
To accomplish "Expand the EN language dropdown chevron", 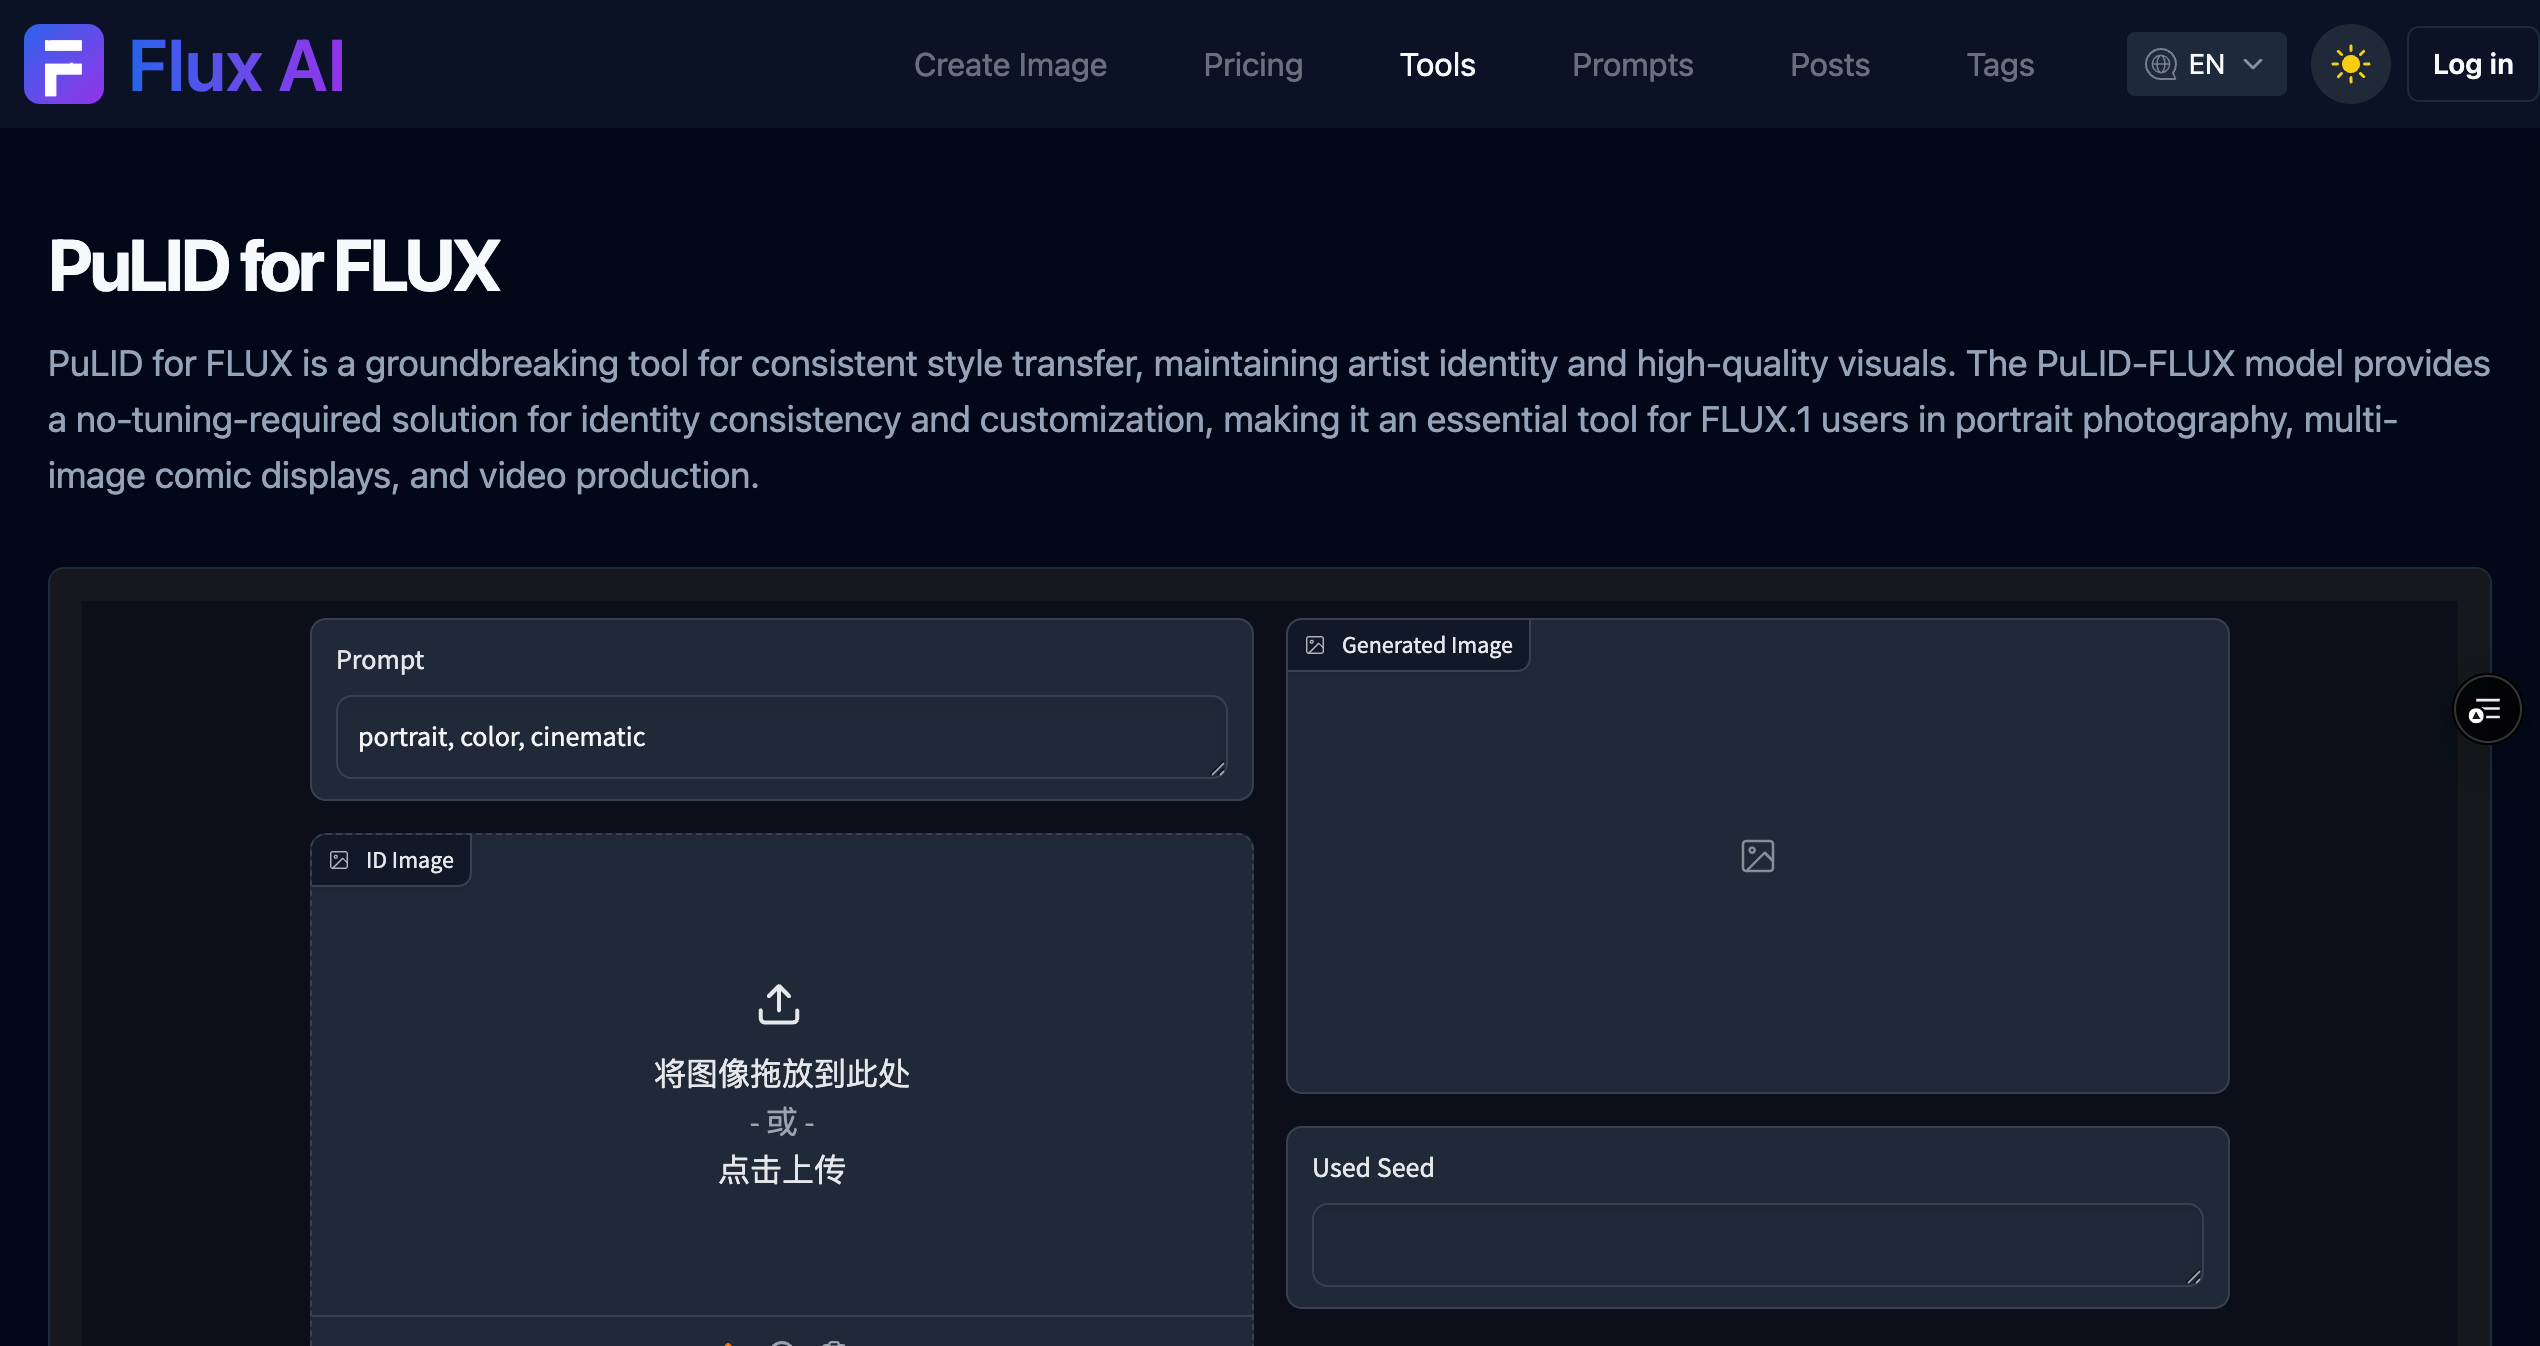I will click(2253, 65).
